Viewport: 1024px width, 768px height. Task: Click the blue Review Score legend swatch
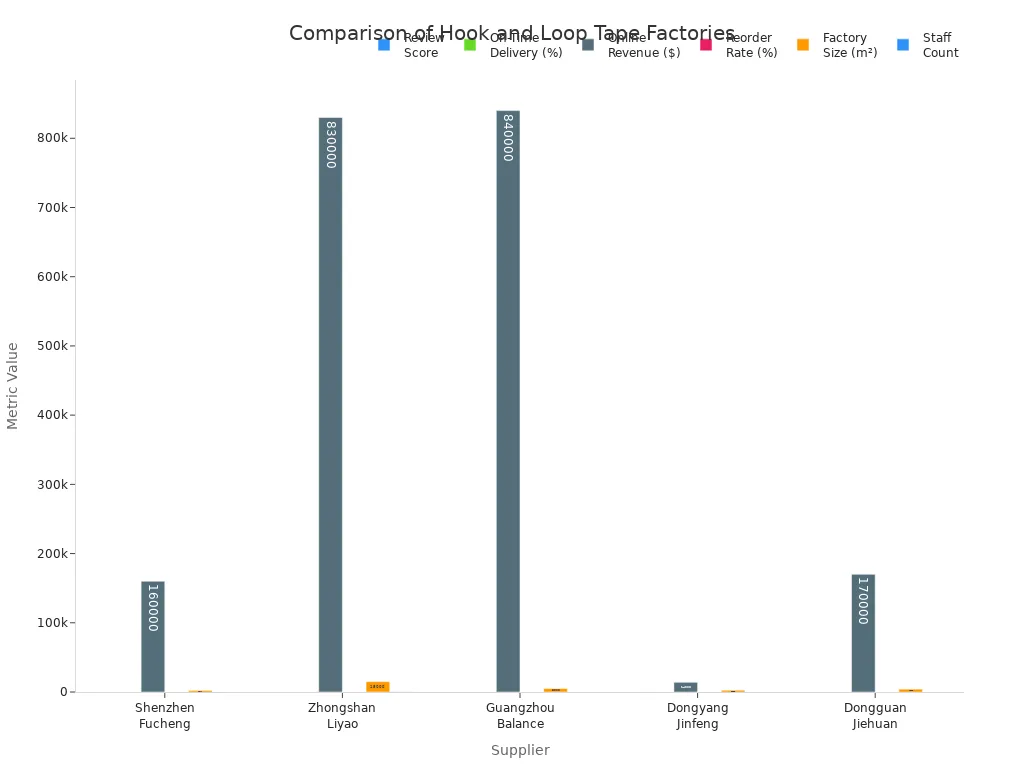[x=384, y=45]
